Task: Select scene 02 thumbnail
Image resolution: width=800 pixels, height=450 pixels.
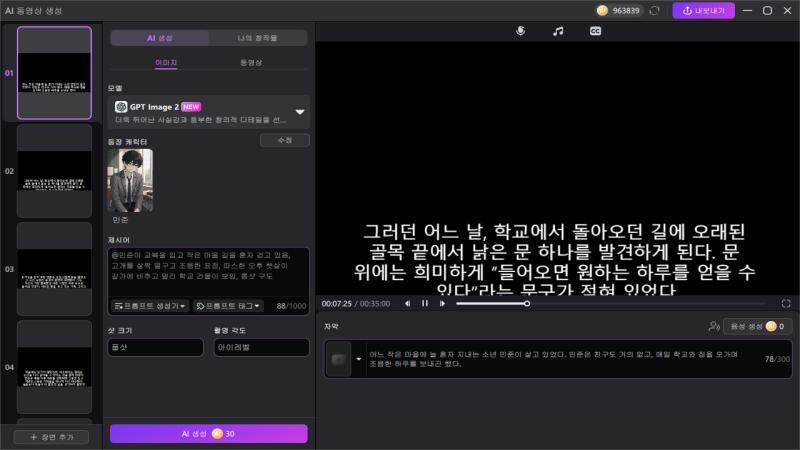Action: [x=55, y=171]
